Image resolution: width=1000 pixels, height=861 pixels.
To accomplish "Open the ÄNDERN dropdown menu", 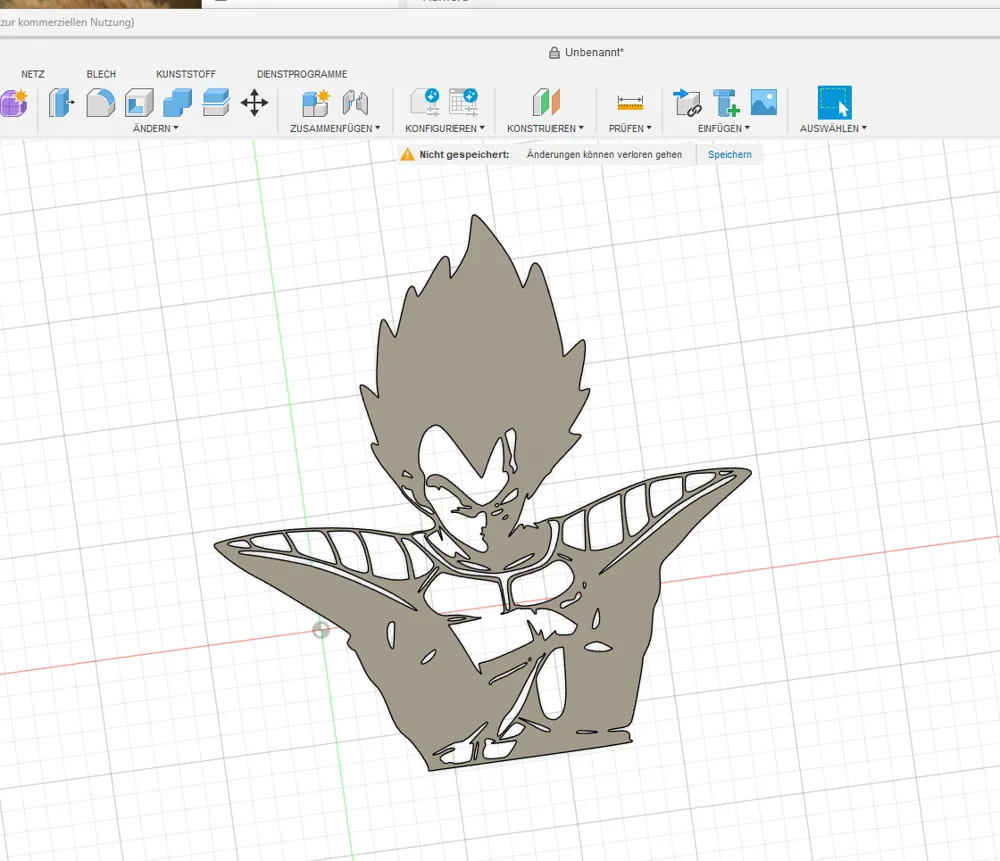I will coord(156,128).
